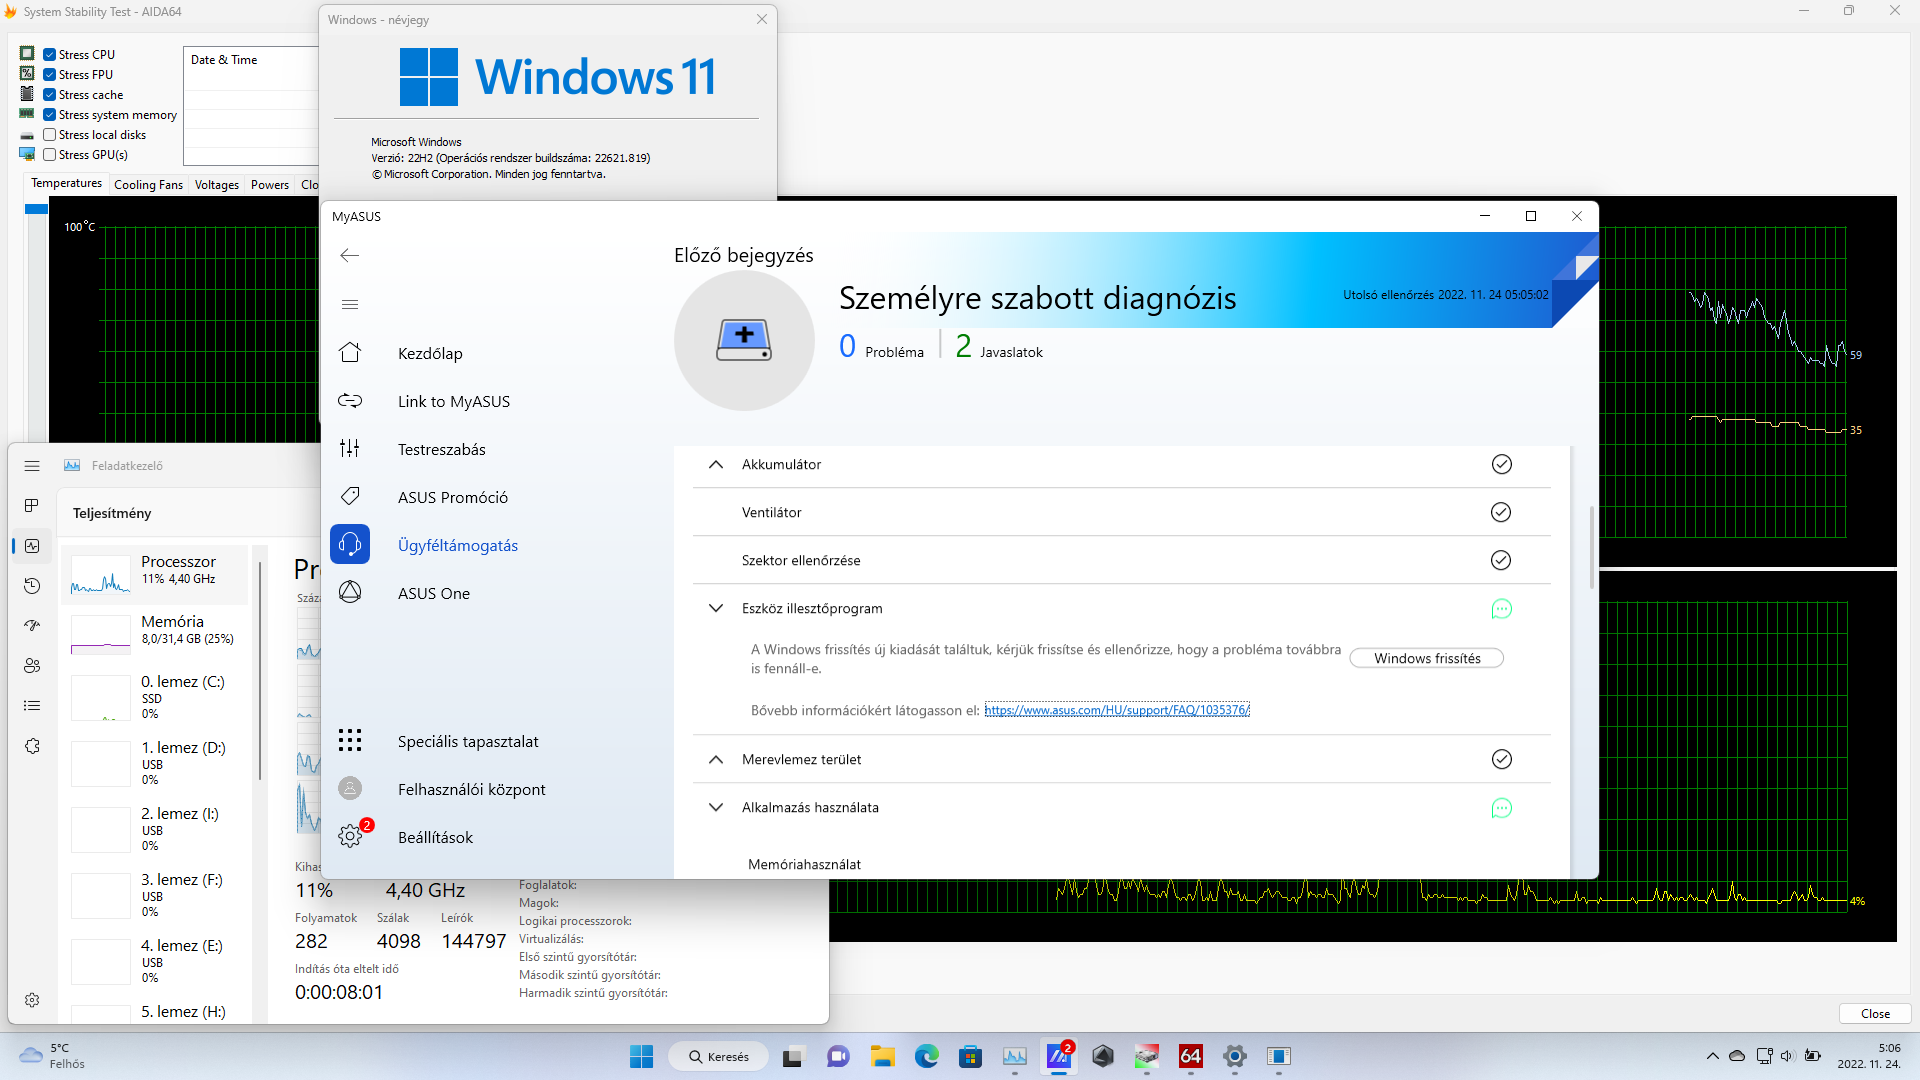Show hidden system tray icons chevron
Viewport: 1920px width, 1080px height.
pyautogui.click(x=1712, y=1056)
